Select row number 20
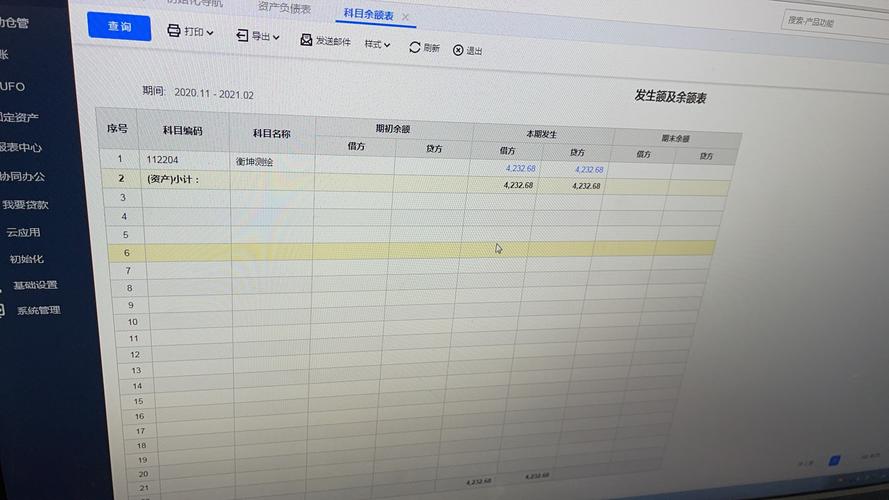The width and height of the screenshot is (889, 500). click(143, 474)
